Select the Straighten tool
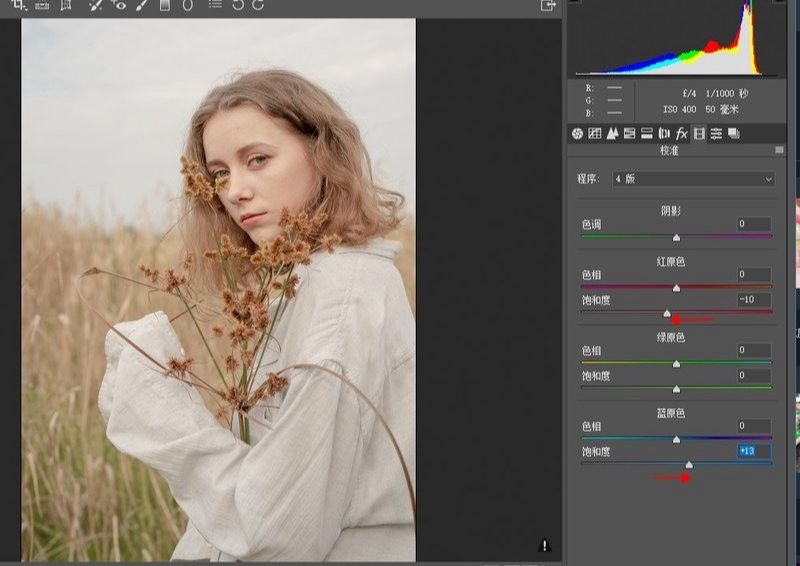Viewport: 800px width, 566px height. point(42,5)
